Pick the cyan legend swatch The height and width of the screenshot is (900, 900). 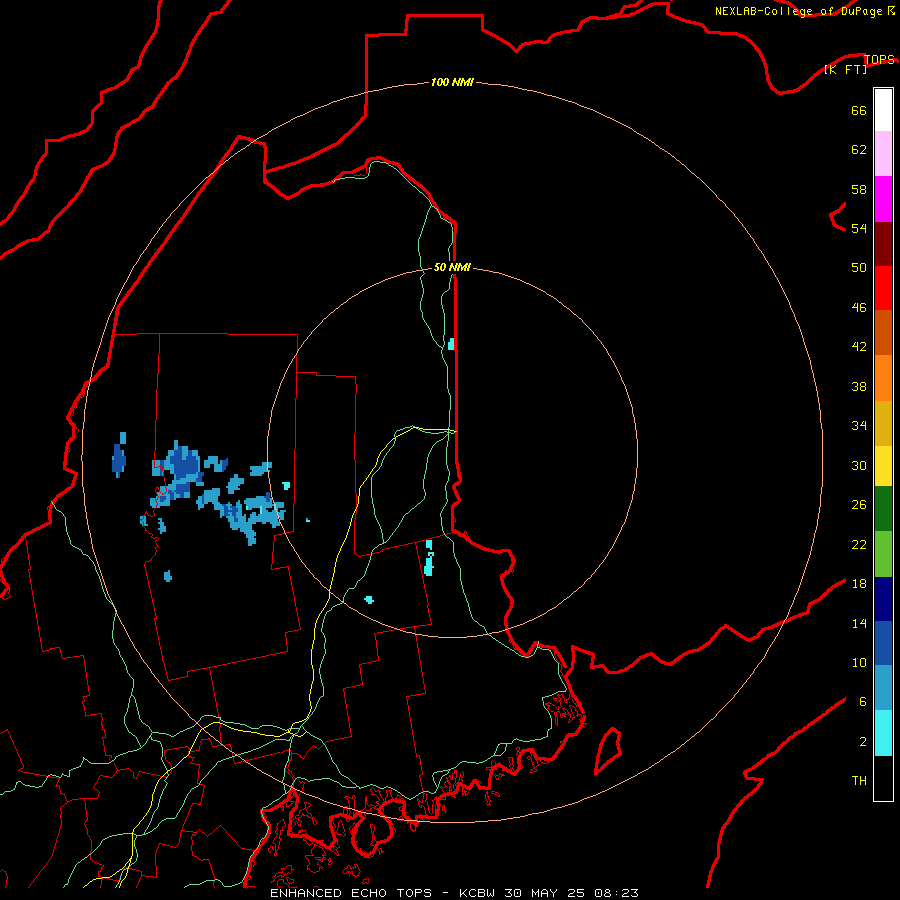(x=883, y=733)
